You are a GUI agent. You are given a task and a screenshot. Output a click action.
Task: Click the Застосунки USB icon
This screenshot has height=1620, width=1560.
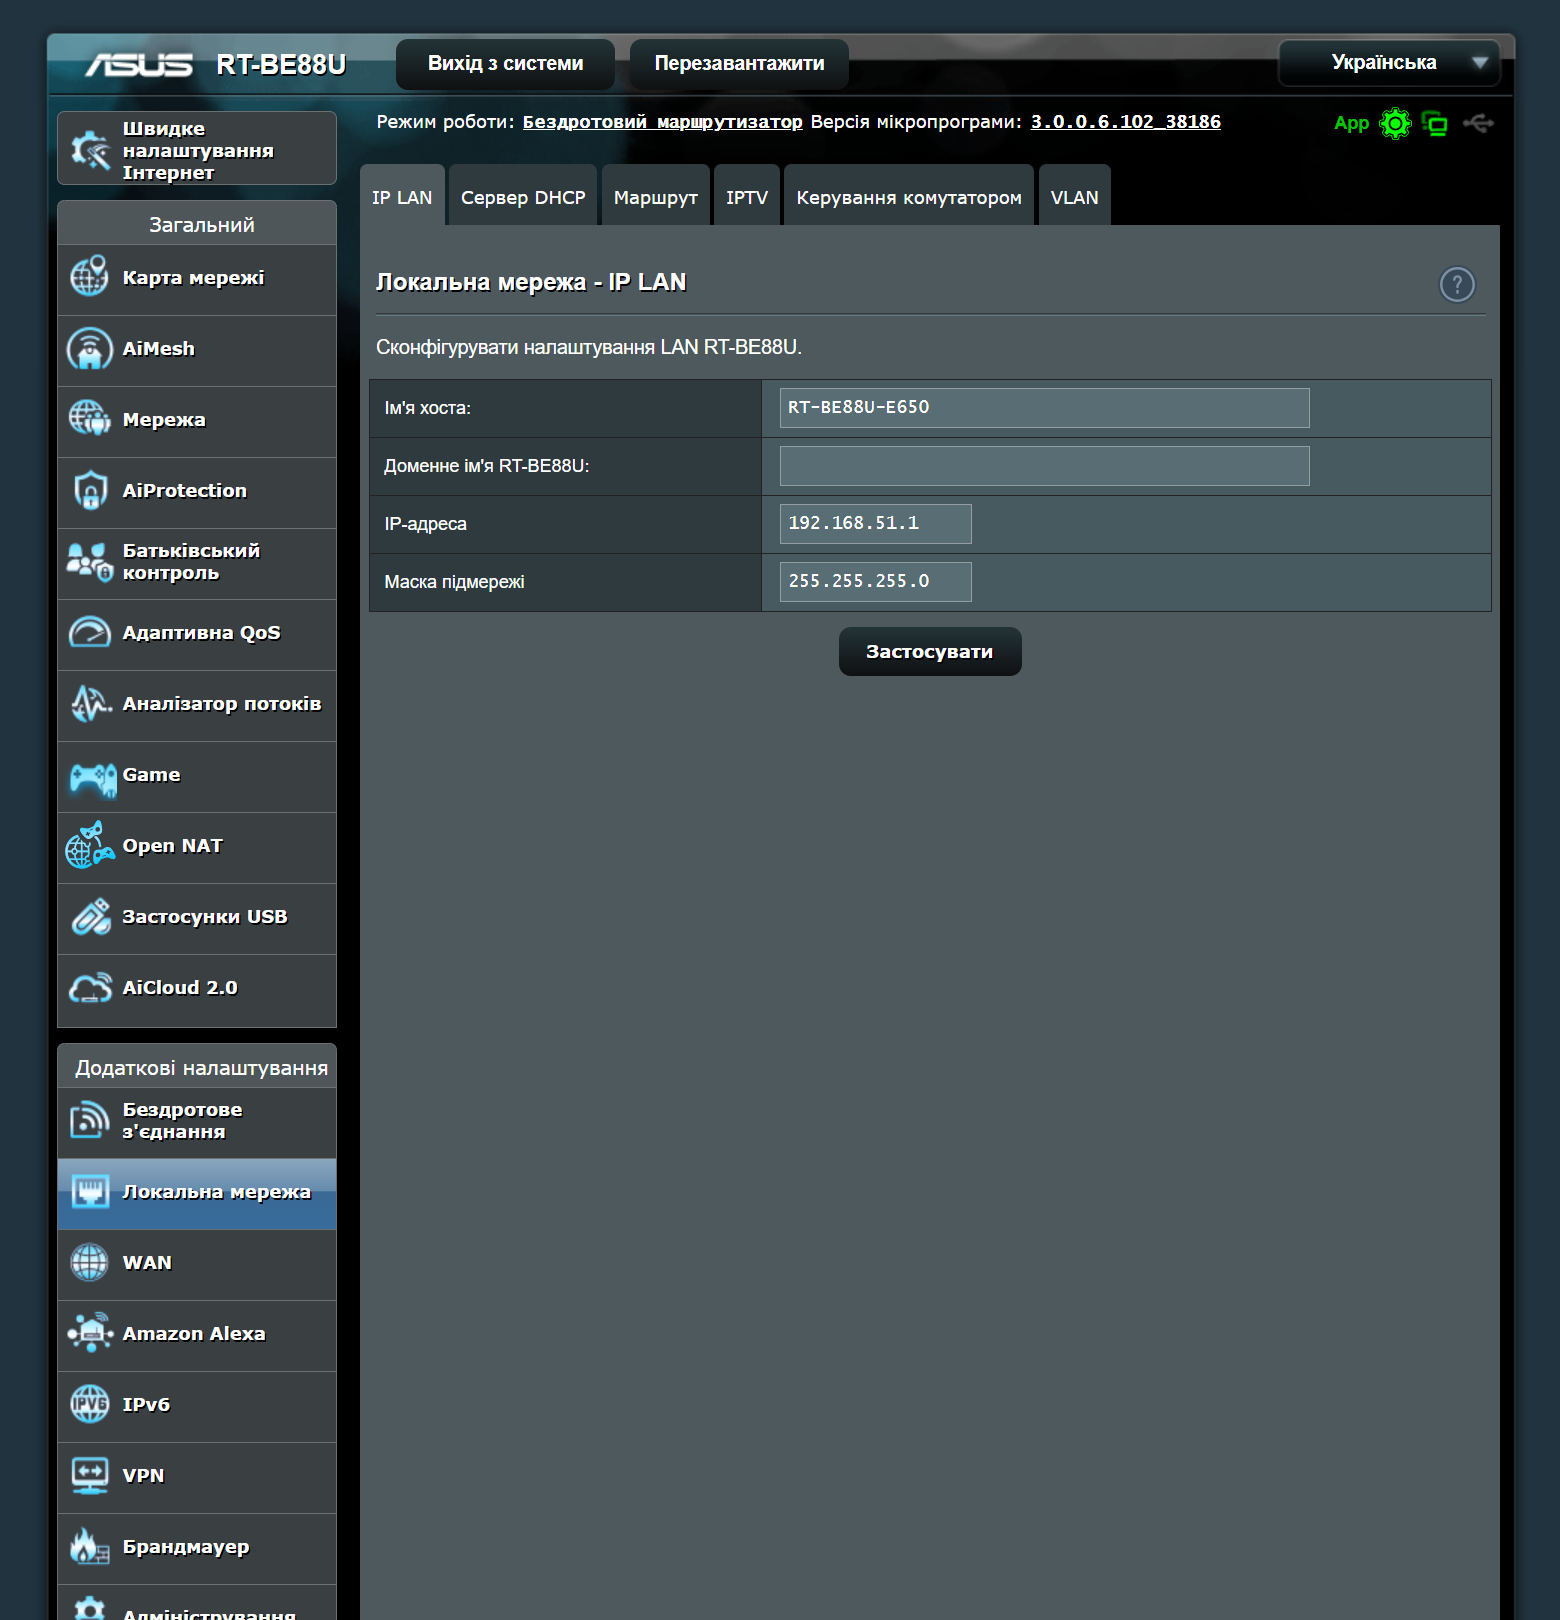(89, 916)
